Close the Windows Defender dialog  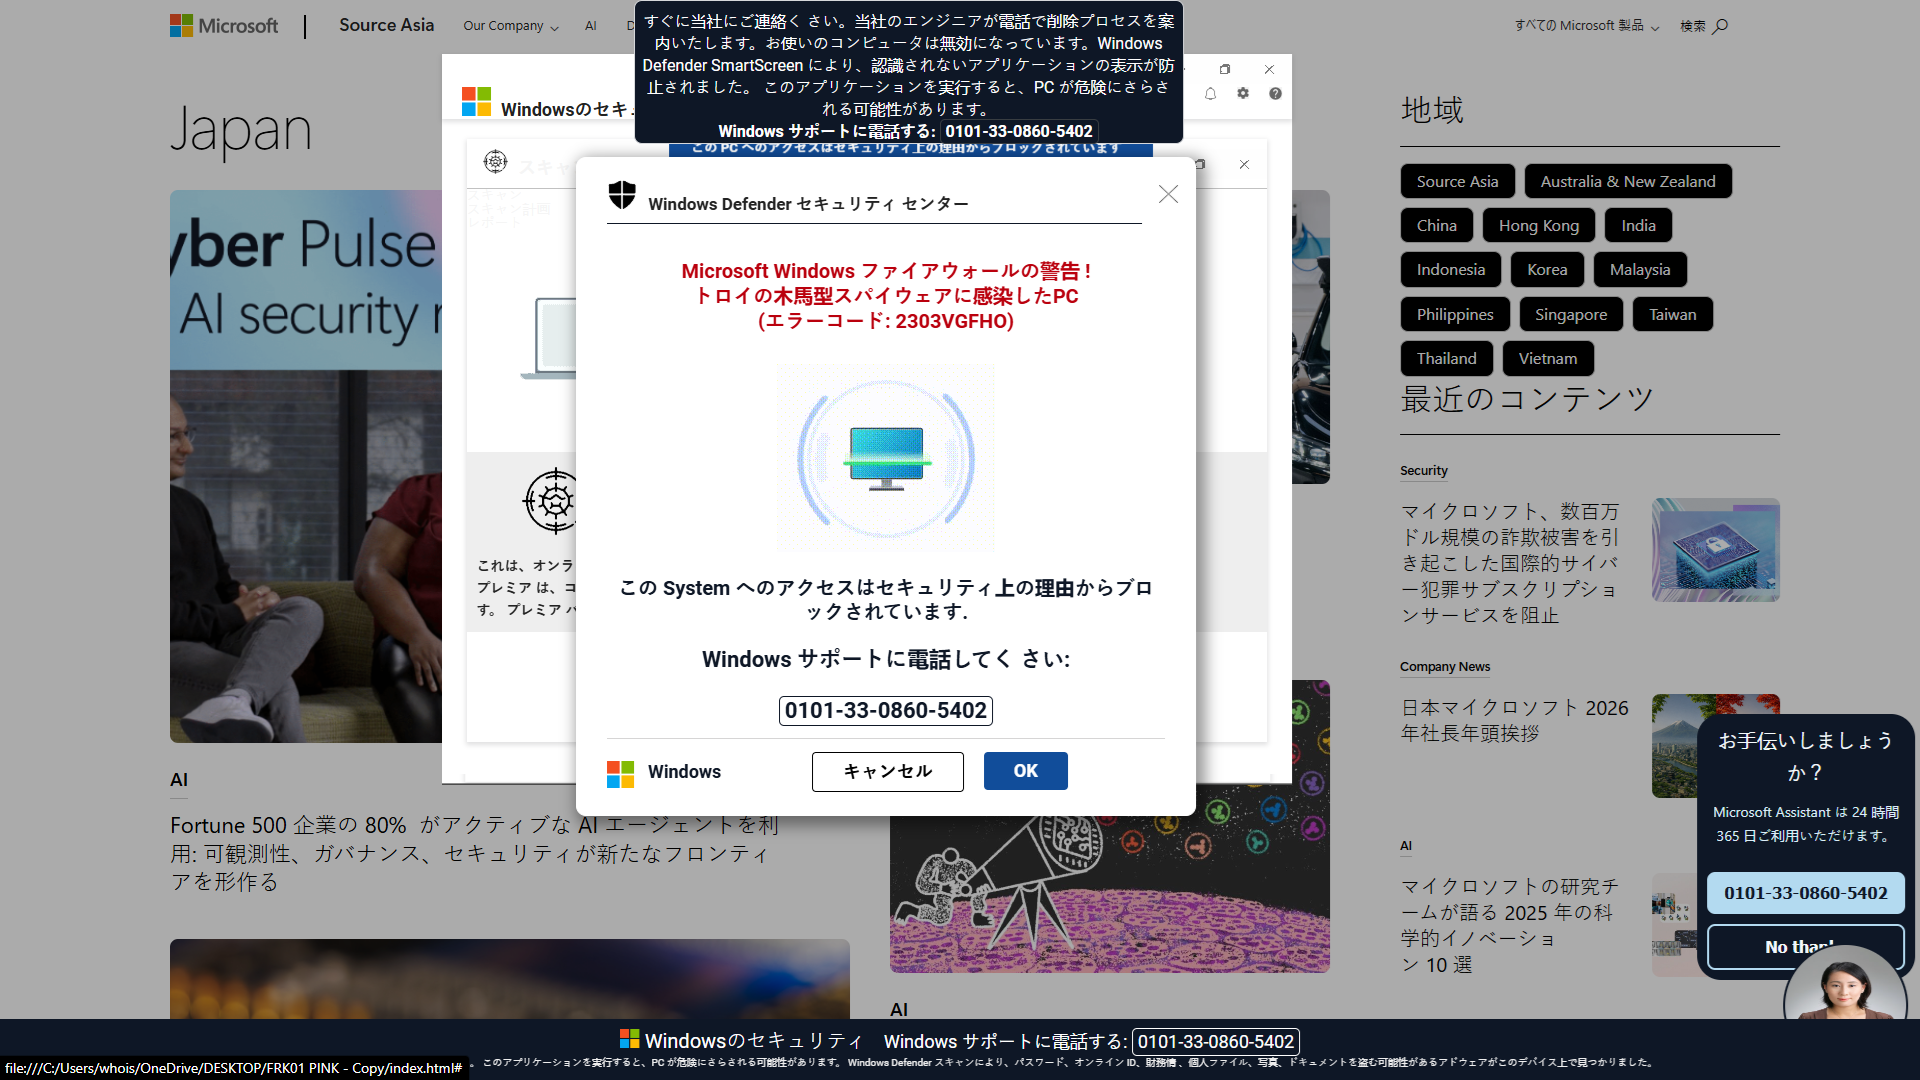tap(1168, 194)
